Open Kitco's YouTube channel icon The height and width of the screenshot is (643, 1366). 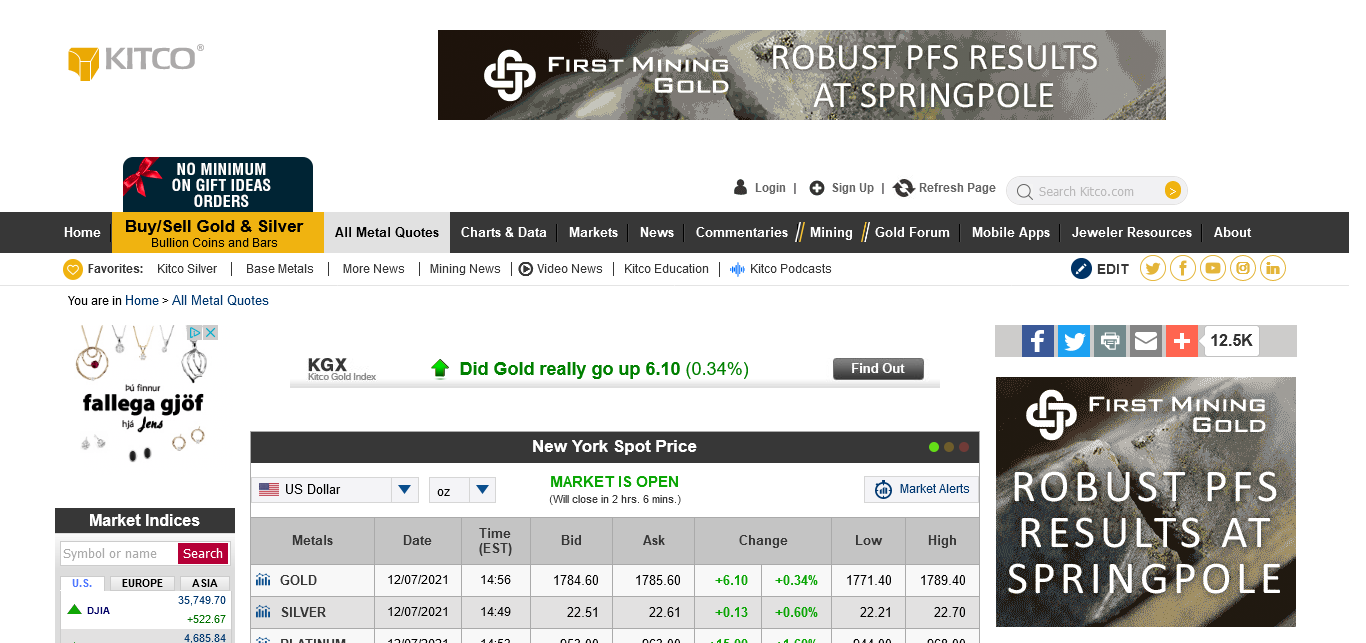(x=1213, y=268)
